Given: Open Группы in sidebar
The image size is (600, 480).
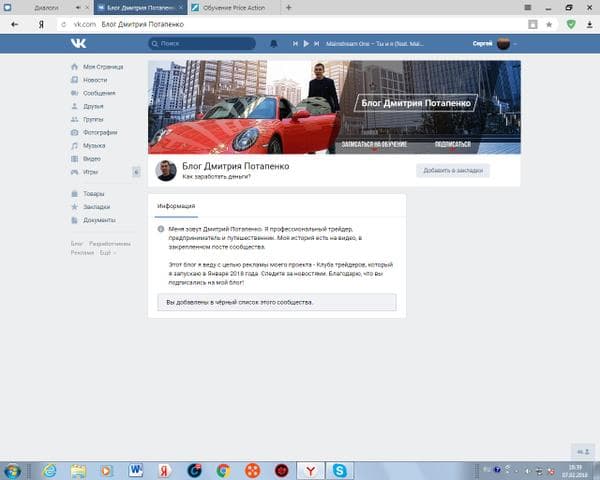Looking at the screenshot, I should (x=88, y=119).
